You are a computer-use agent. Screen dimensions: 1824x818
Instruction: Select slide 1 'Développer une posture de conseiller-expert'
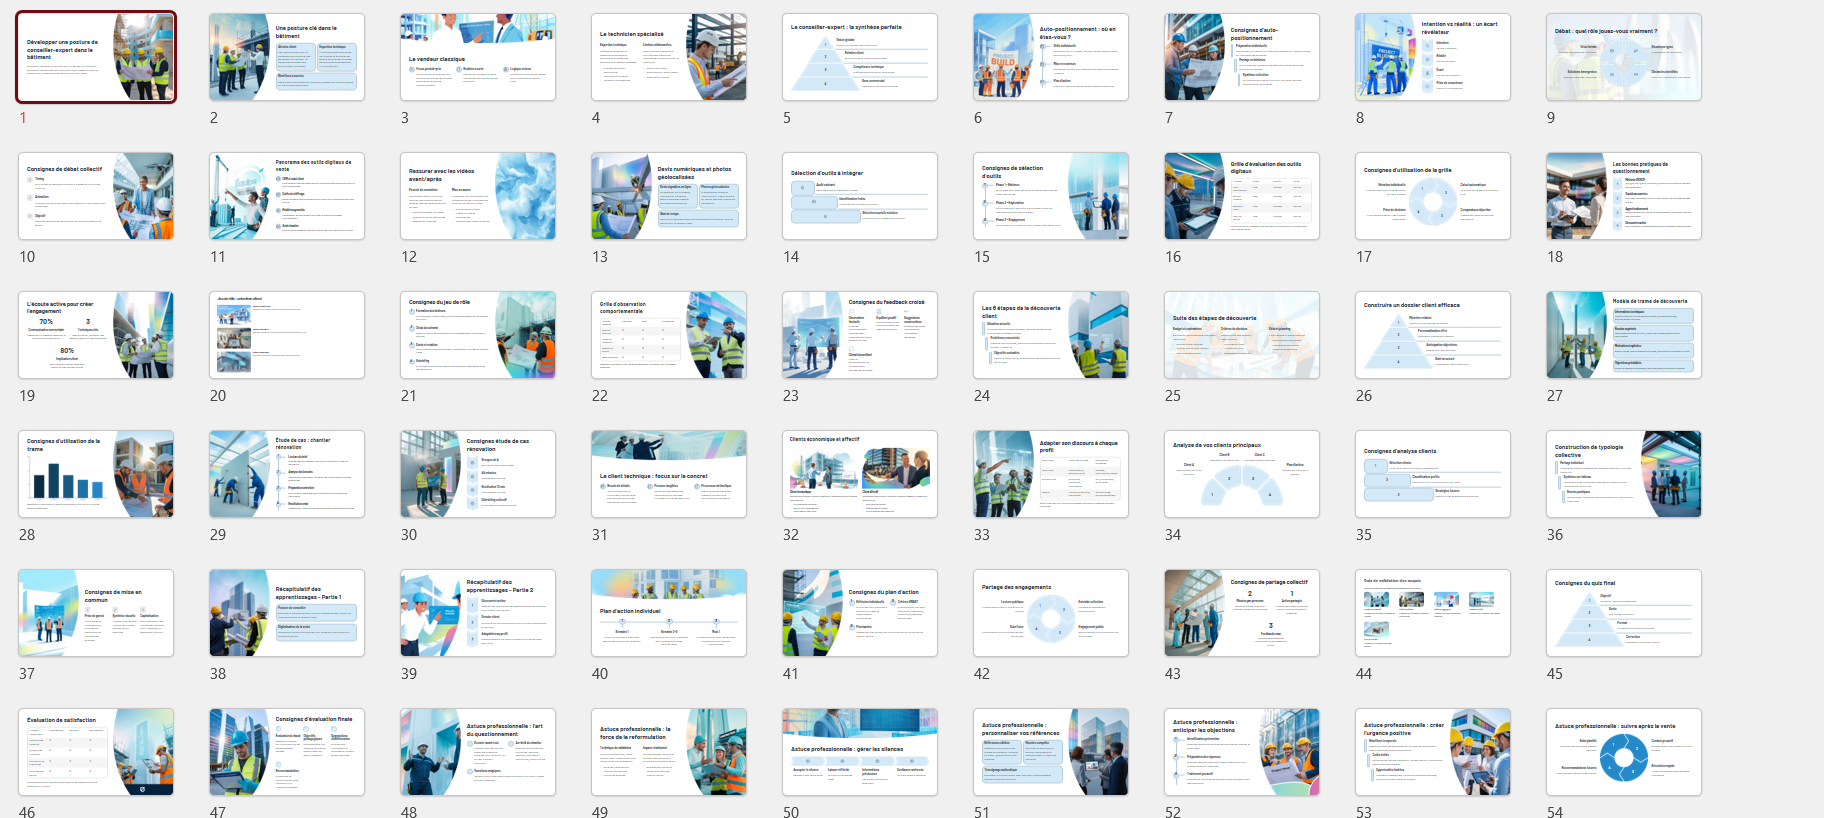(x=96, y=57)
